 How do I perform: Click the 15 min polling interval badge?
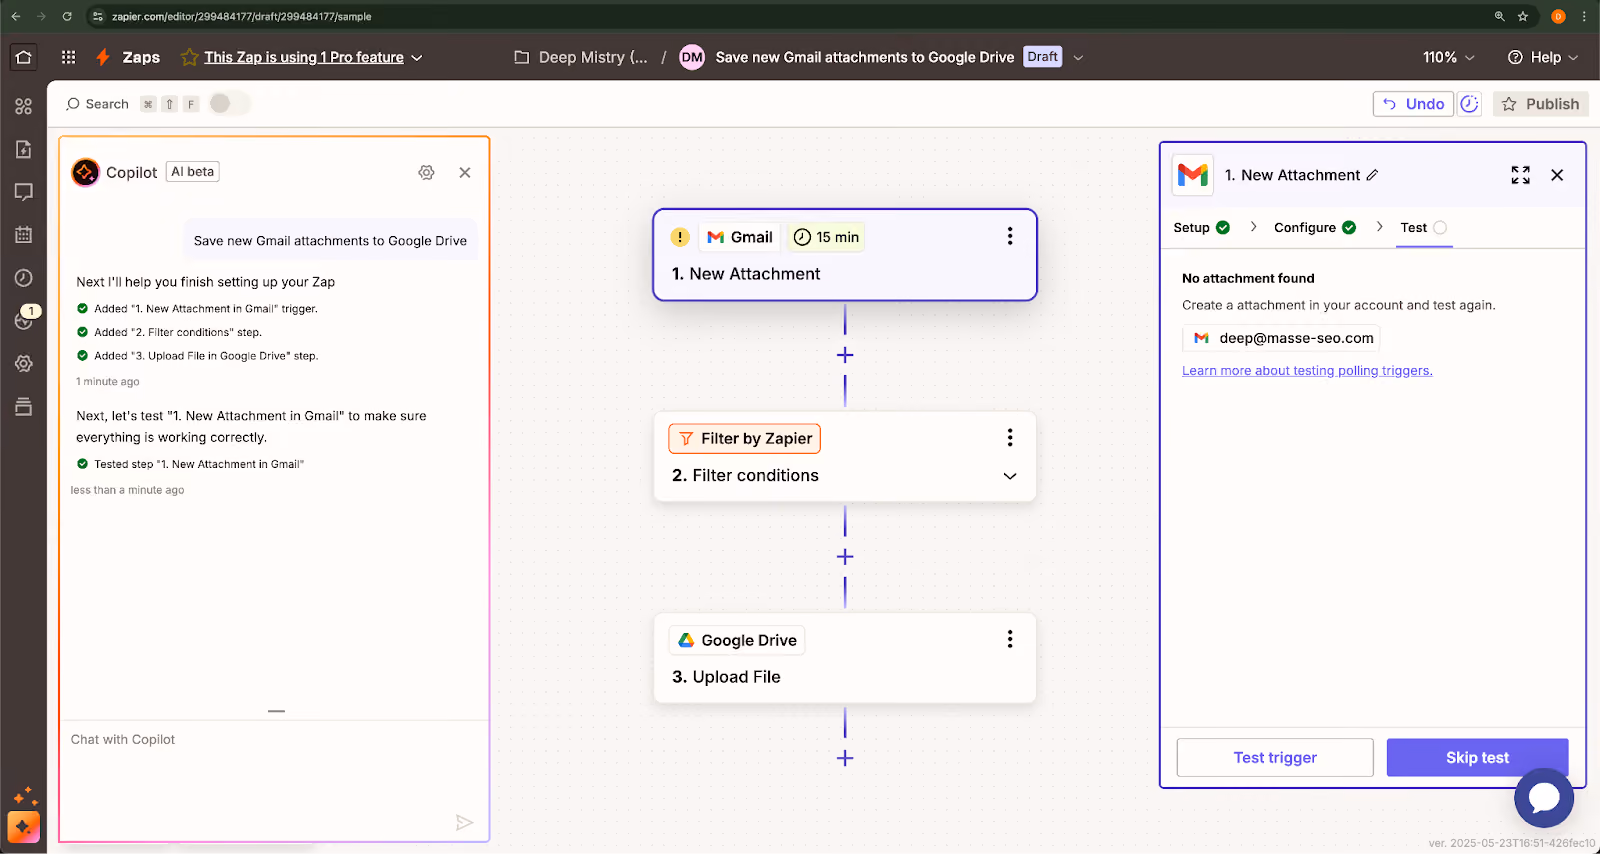pos(826,237)
